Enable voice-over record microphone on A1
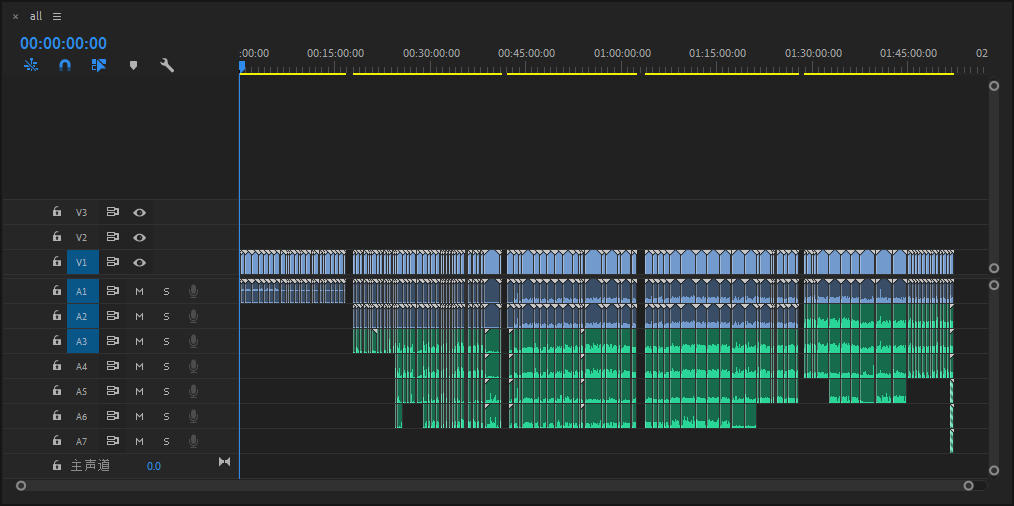1014x506 pixels. coord(193,291)
